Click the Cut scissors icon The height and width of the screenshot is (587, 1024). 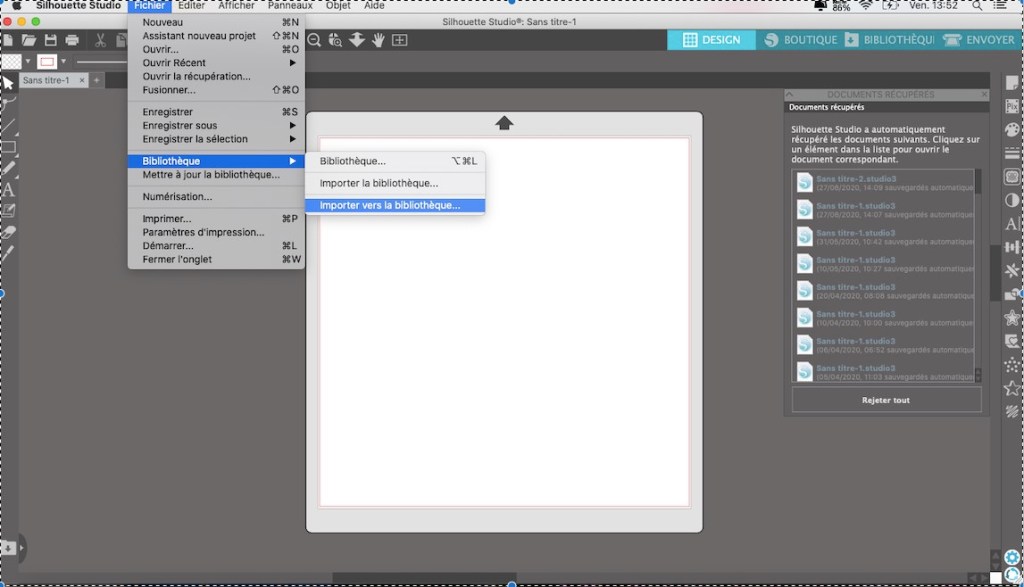(100, 40)
